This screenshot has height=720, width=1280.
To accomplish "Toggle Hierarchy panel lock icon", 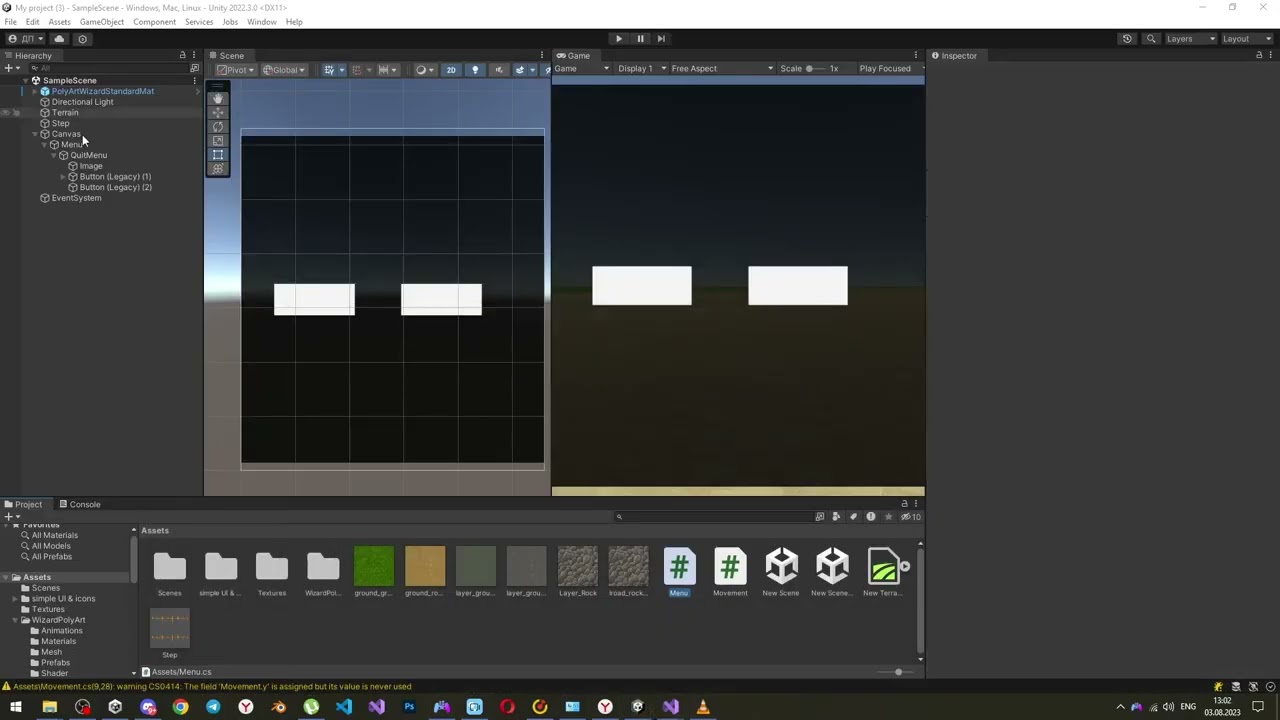I will point(183,56).
